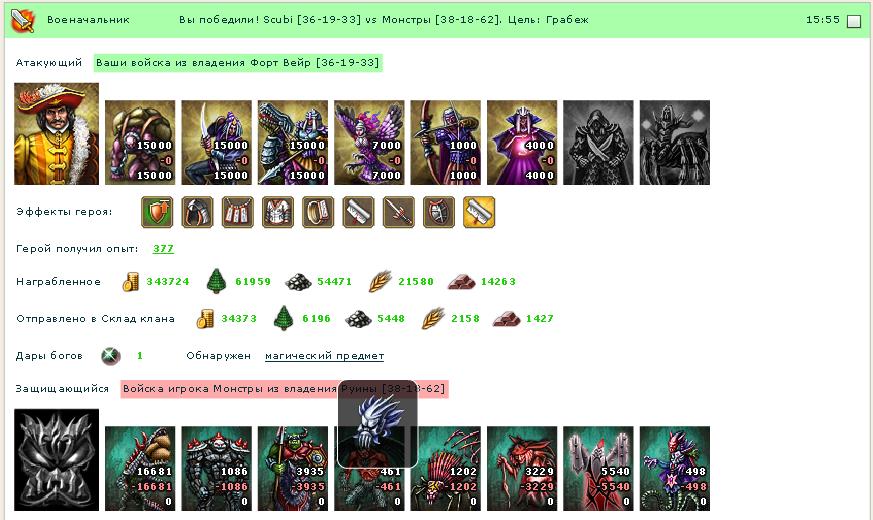This screenshot has width=873, height=520.
Task: Select the defender monster mask portrait
Action: pos(56,460)
